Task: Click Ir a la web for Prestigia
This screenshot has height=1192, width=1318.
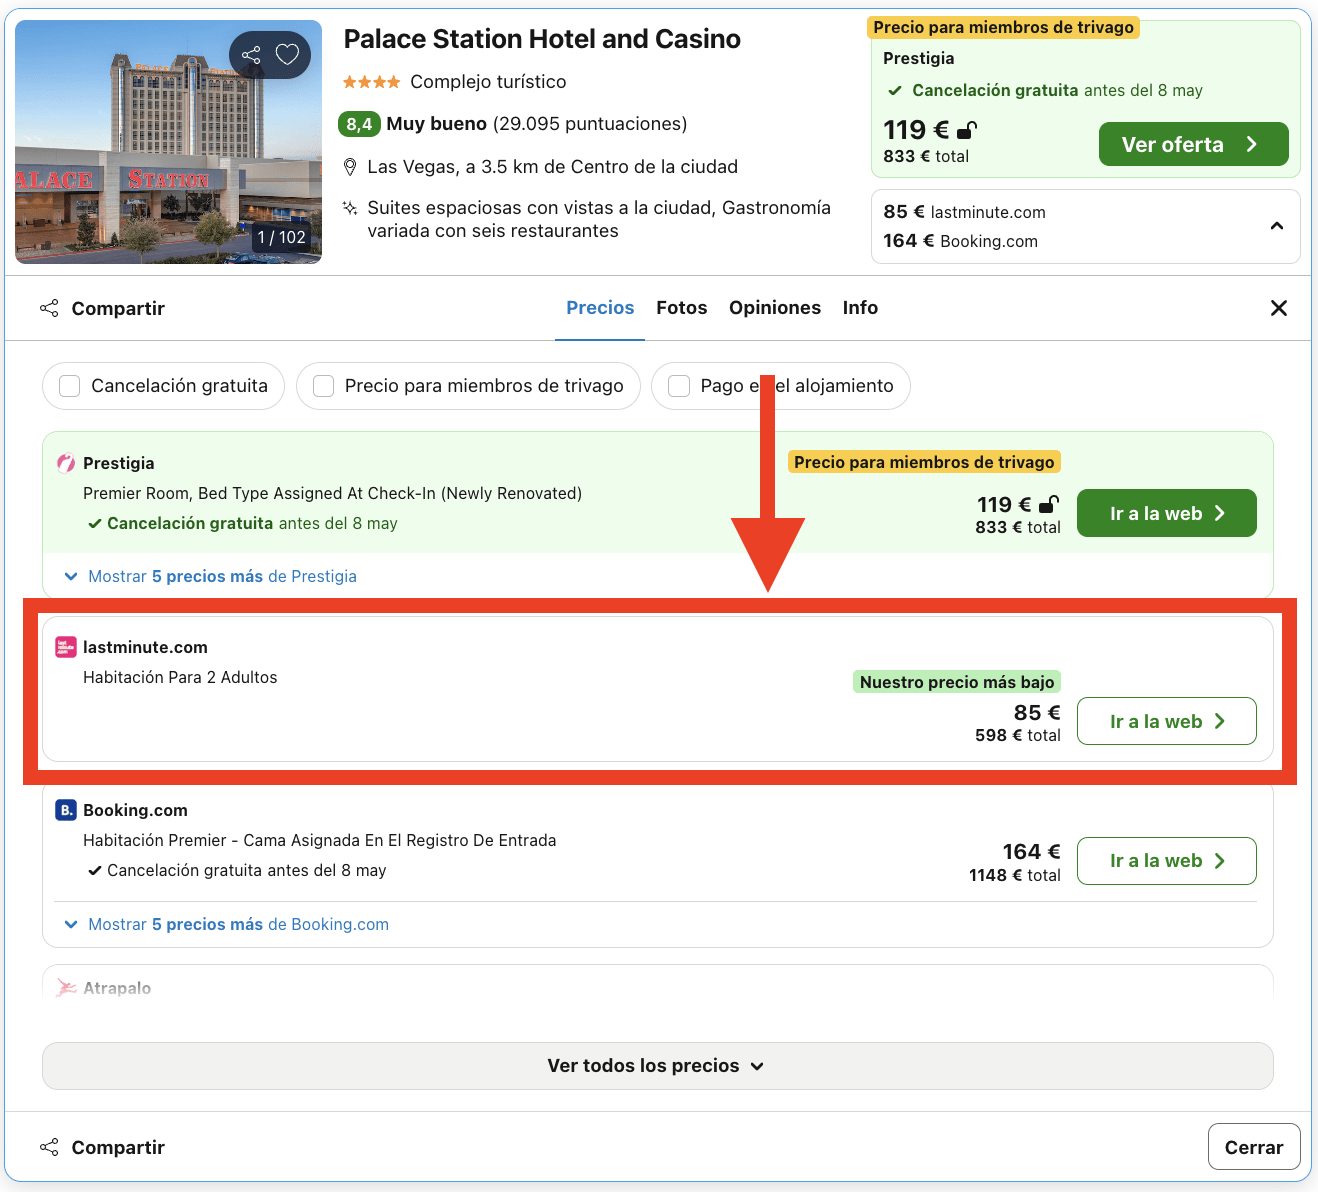Action: (1166, 513)
